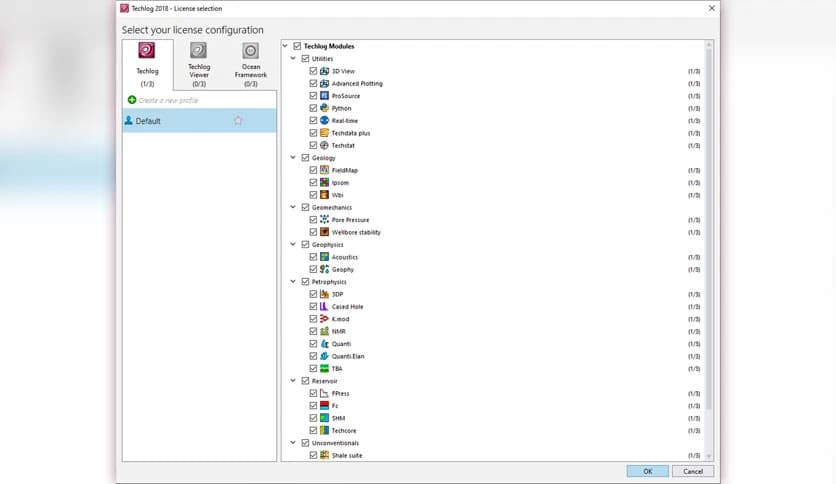836x484 pixels.
Task: Click the 3D View module icon
Action: [x=324, y=71]
